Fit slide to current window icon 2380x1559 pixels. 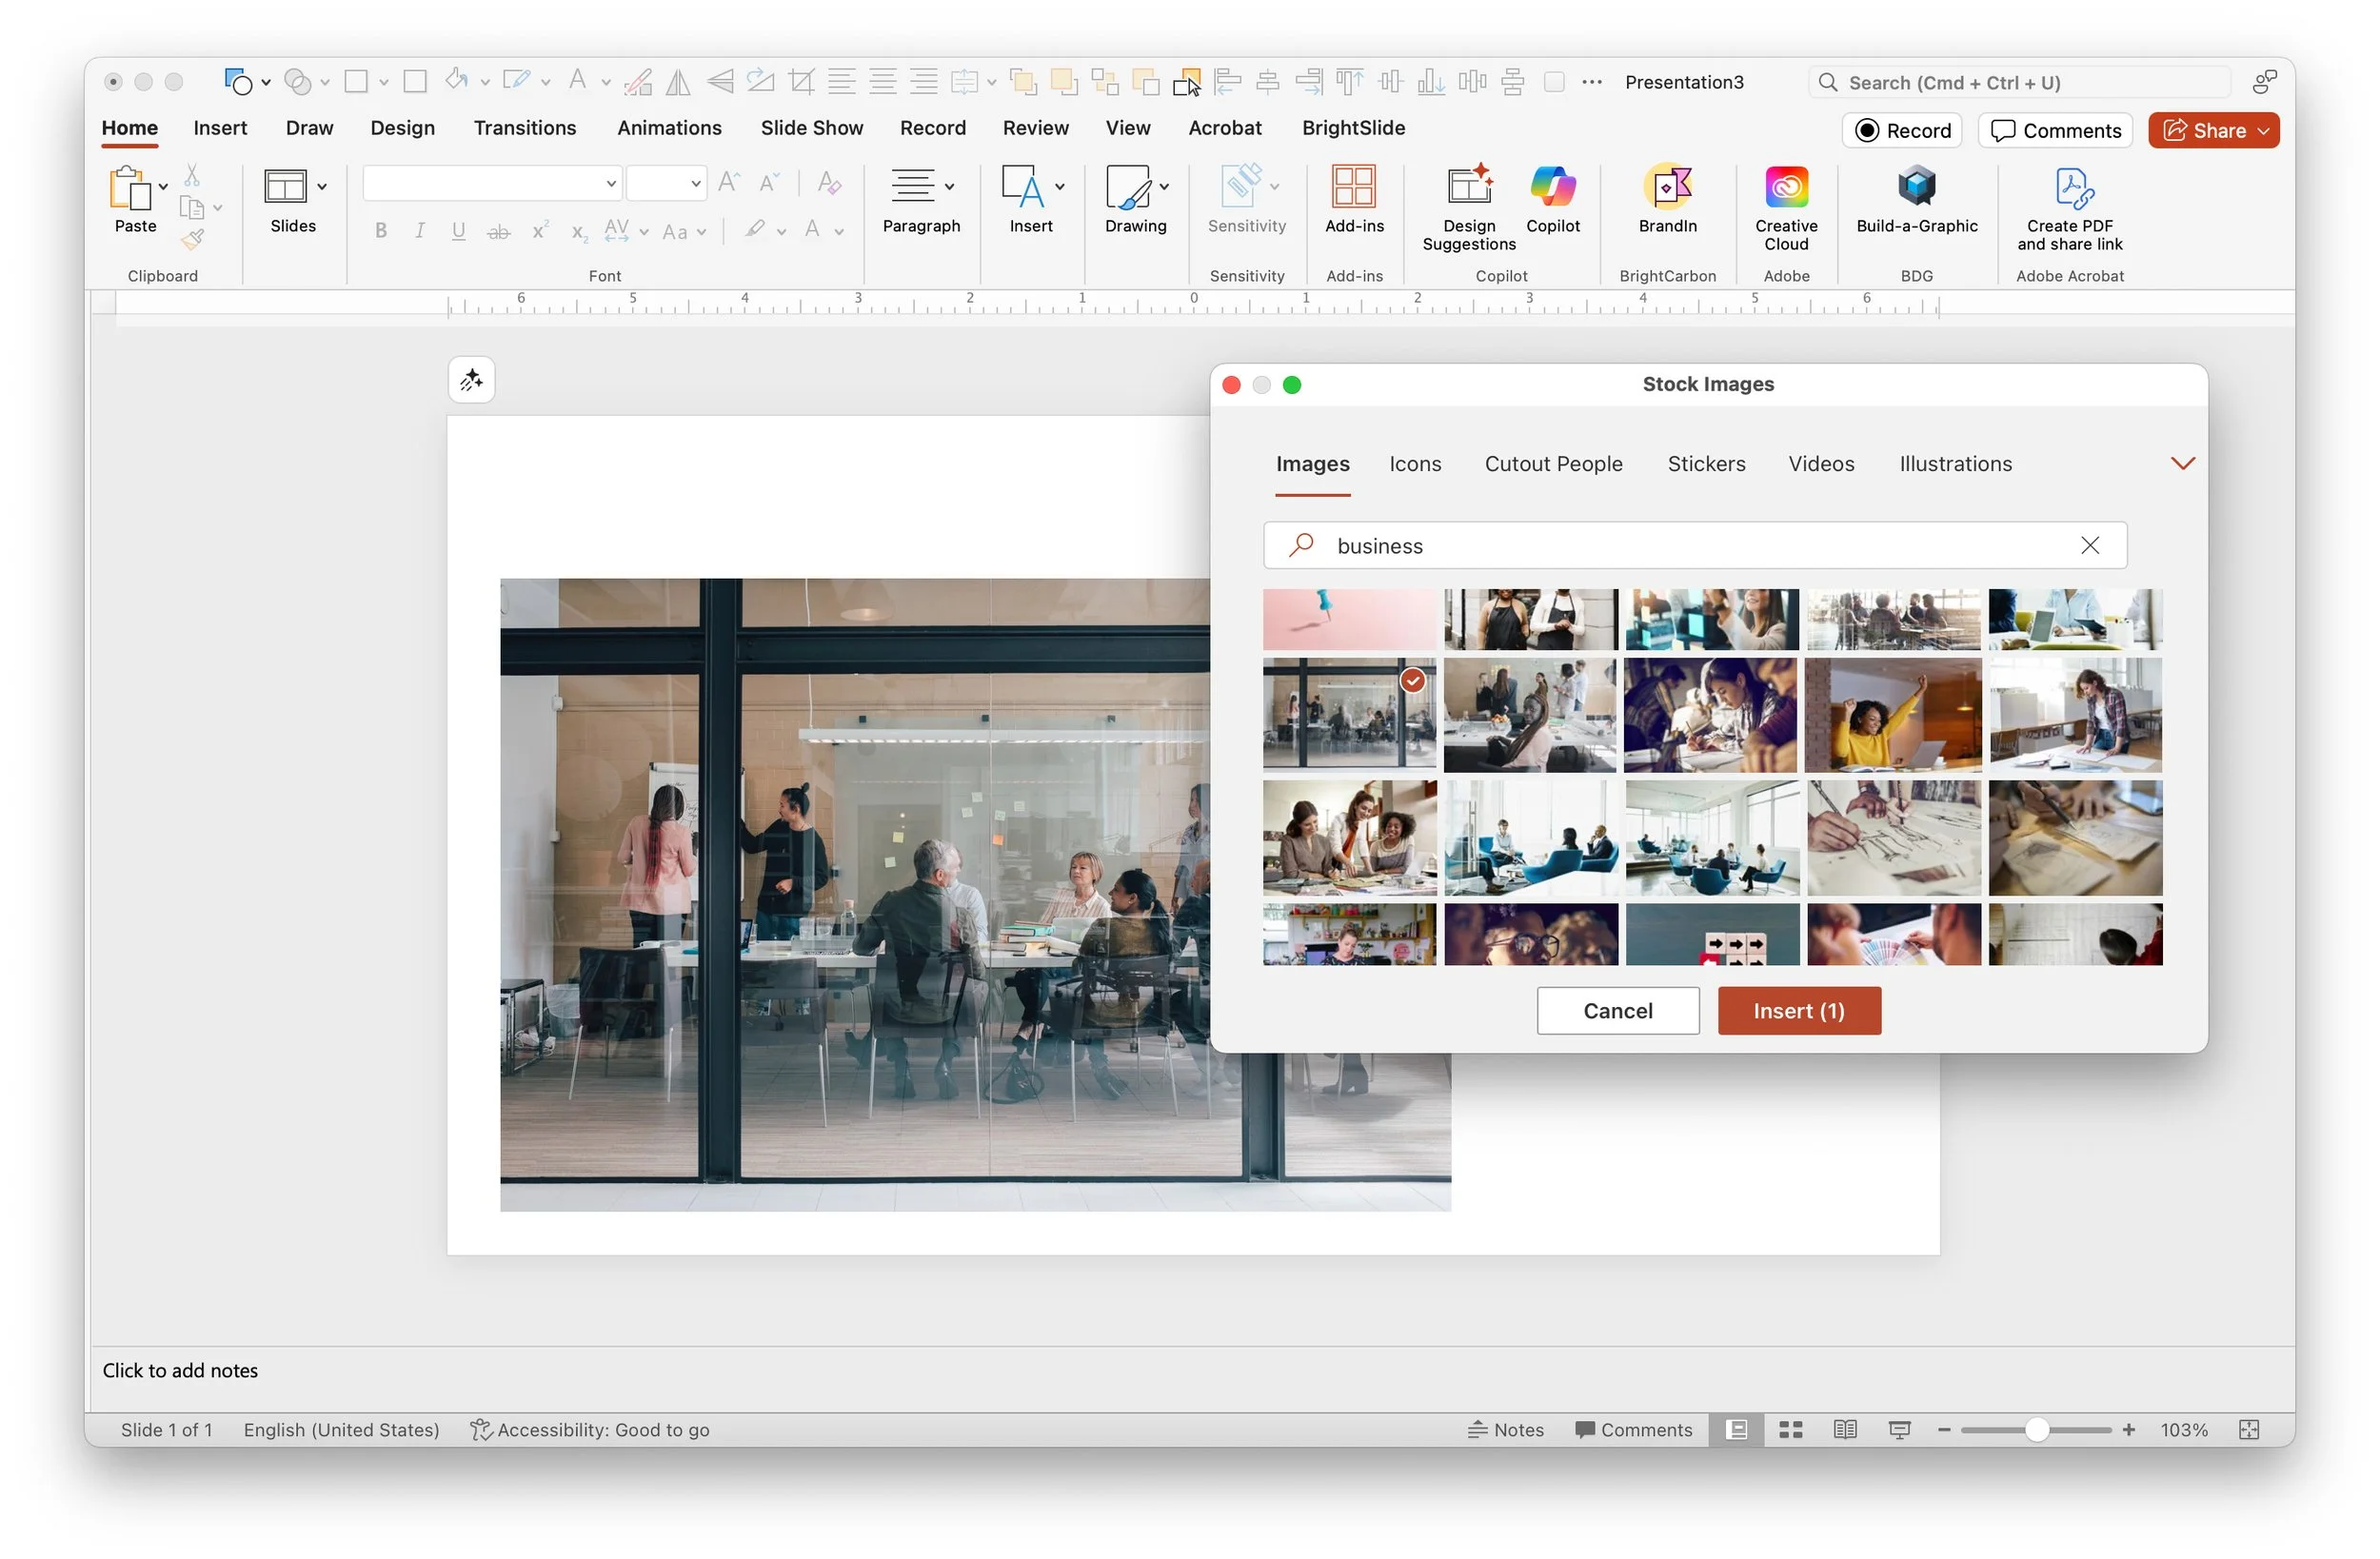(2249, 1430)
